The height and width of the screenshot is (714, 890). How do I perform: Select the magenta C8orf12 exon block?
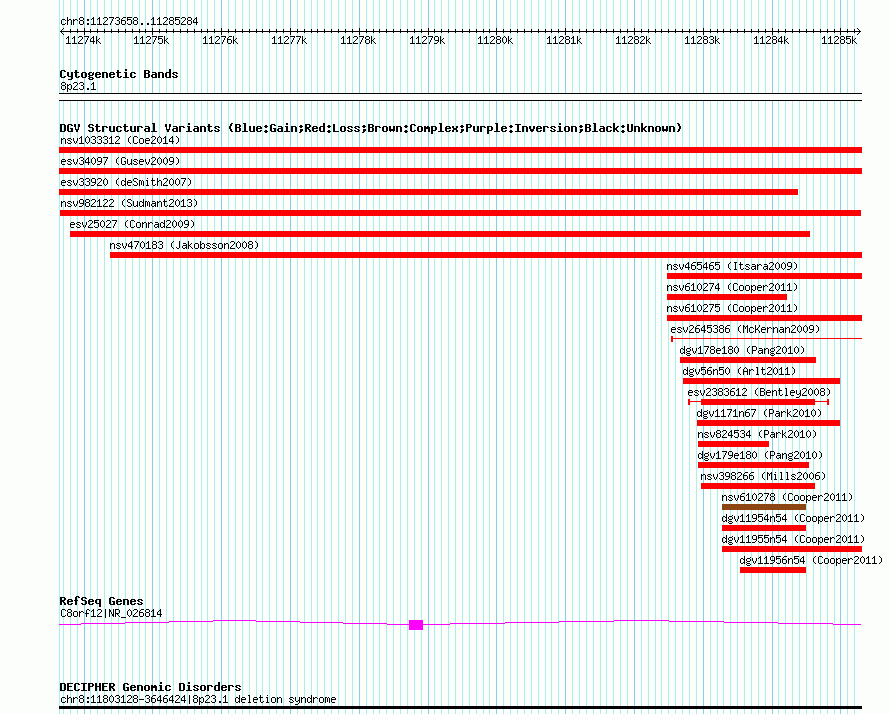(416, 625)
